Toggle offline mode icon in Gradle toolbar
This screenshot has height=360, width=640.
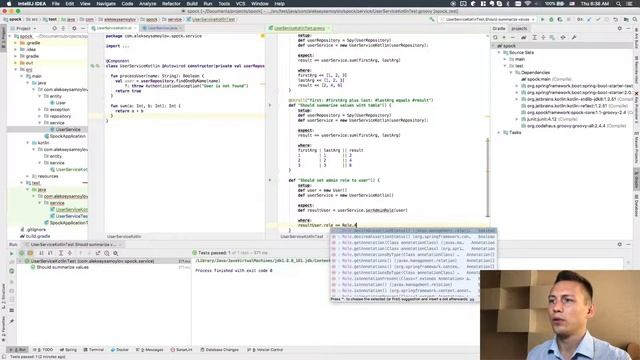(x=563, y=38)
